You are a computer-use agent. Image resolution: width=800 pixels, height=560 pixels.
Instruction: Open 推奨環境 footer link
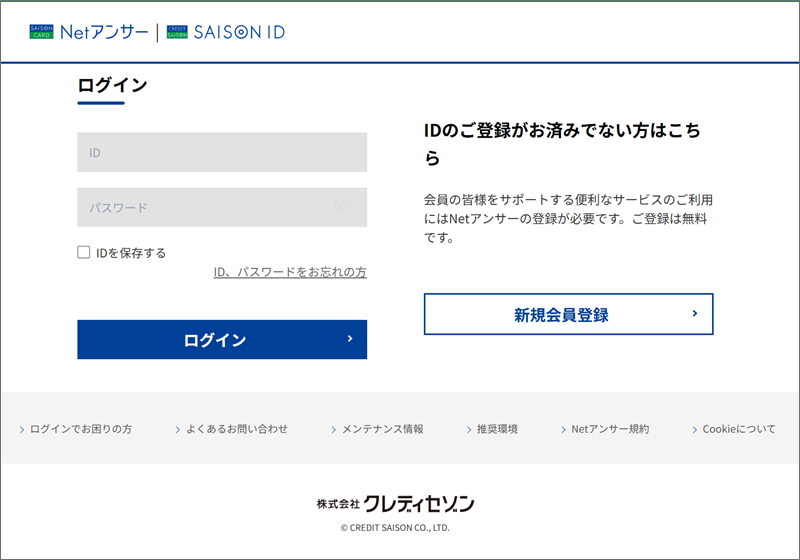point(492,429)
